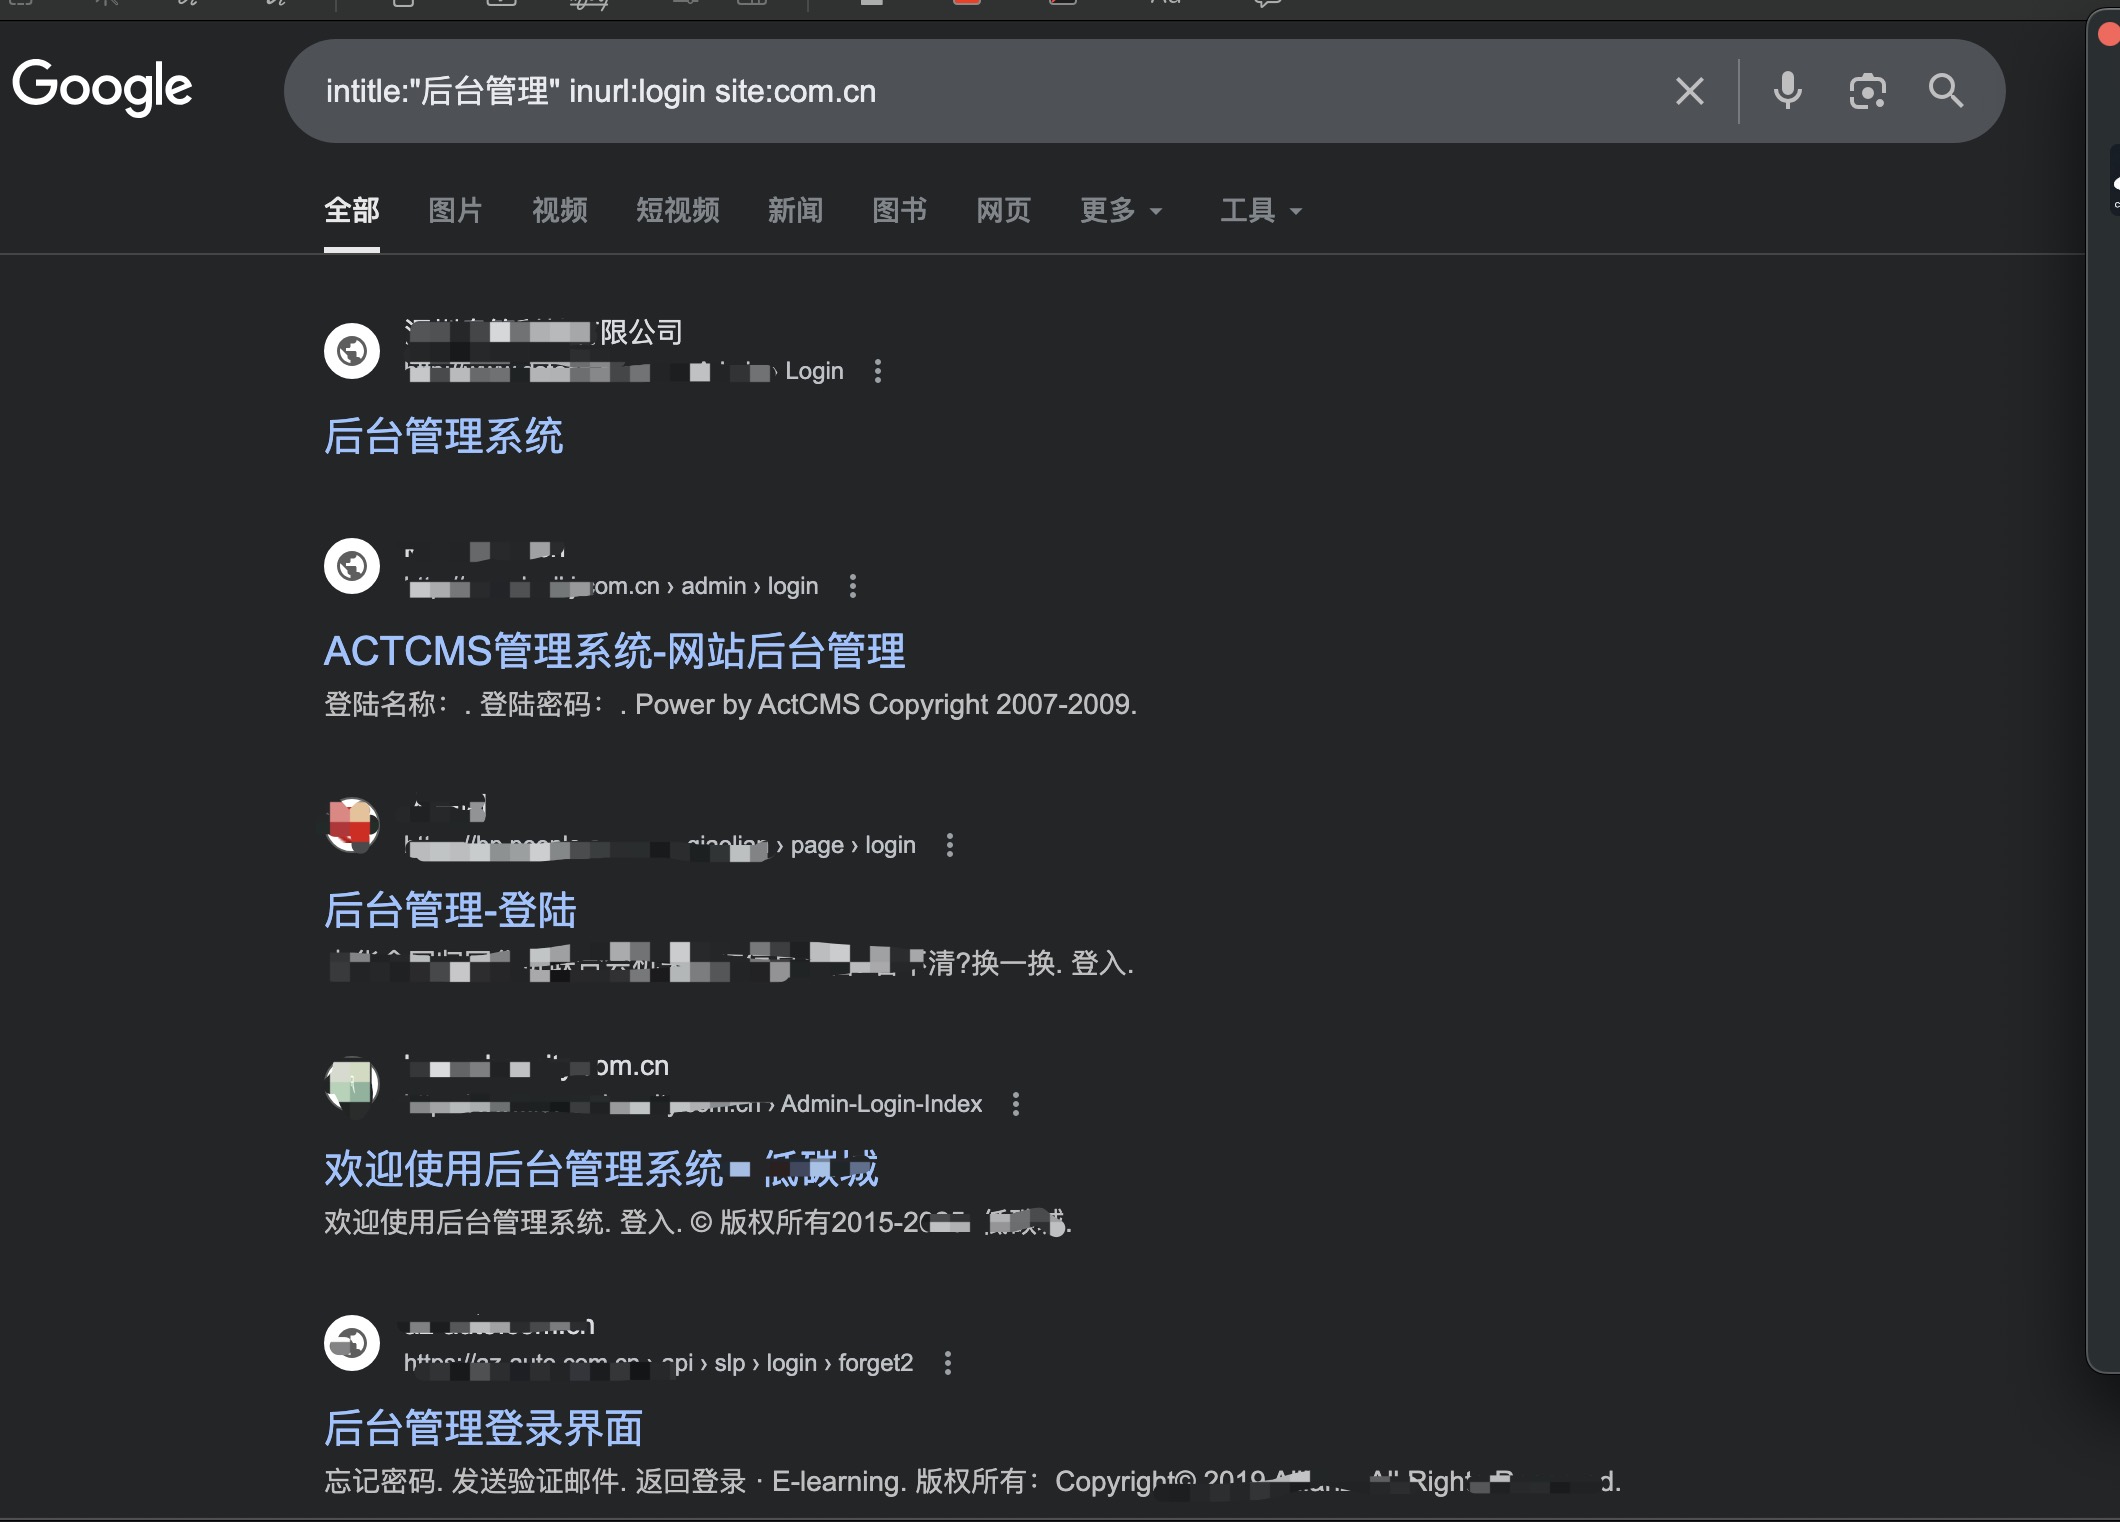
Task: Open the 后台管理系统 result link
Action: [444, 436]
